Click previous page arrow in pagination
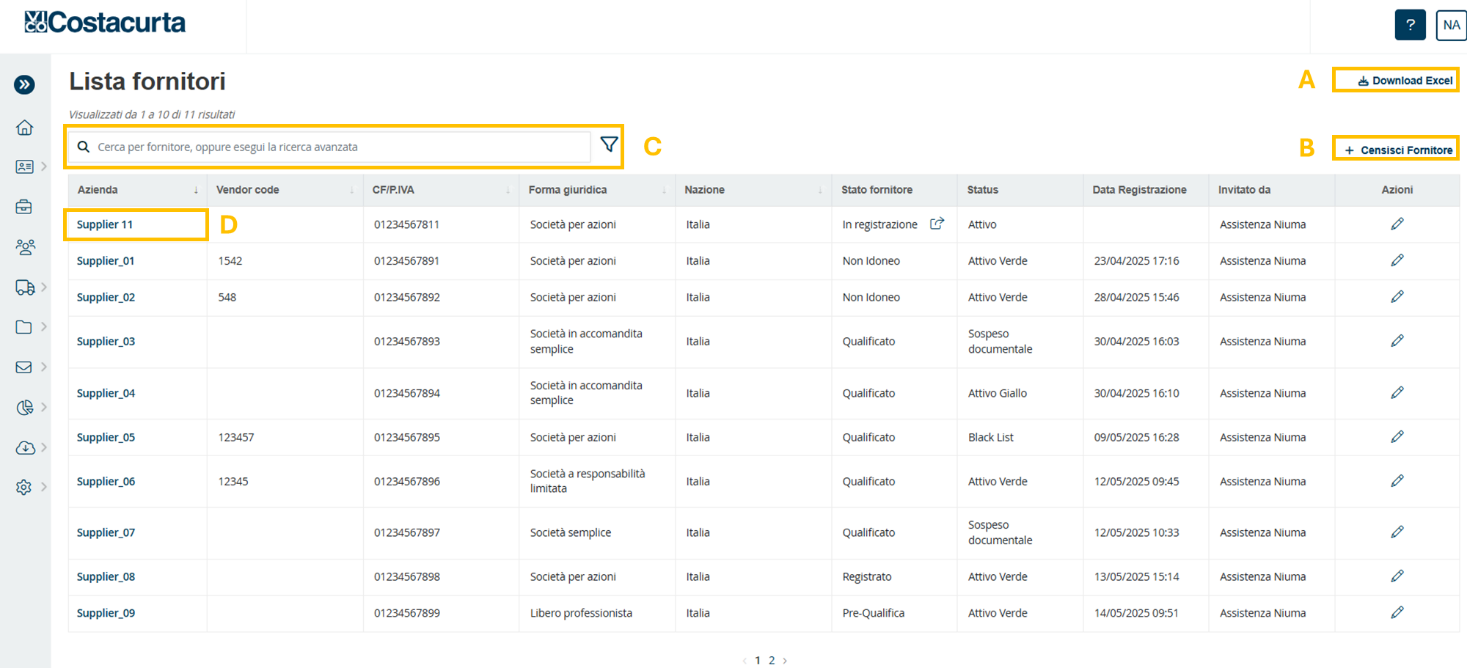 pyautogui.click(x=744, y=660)
